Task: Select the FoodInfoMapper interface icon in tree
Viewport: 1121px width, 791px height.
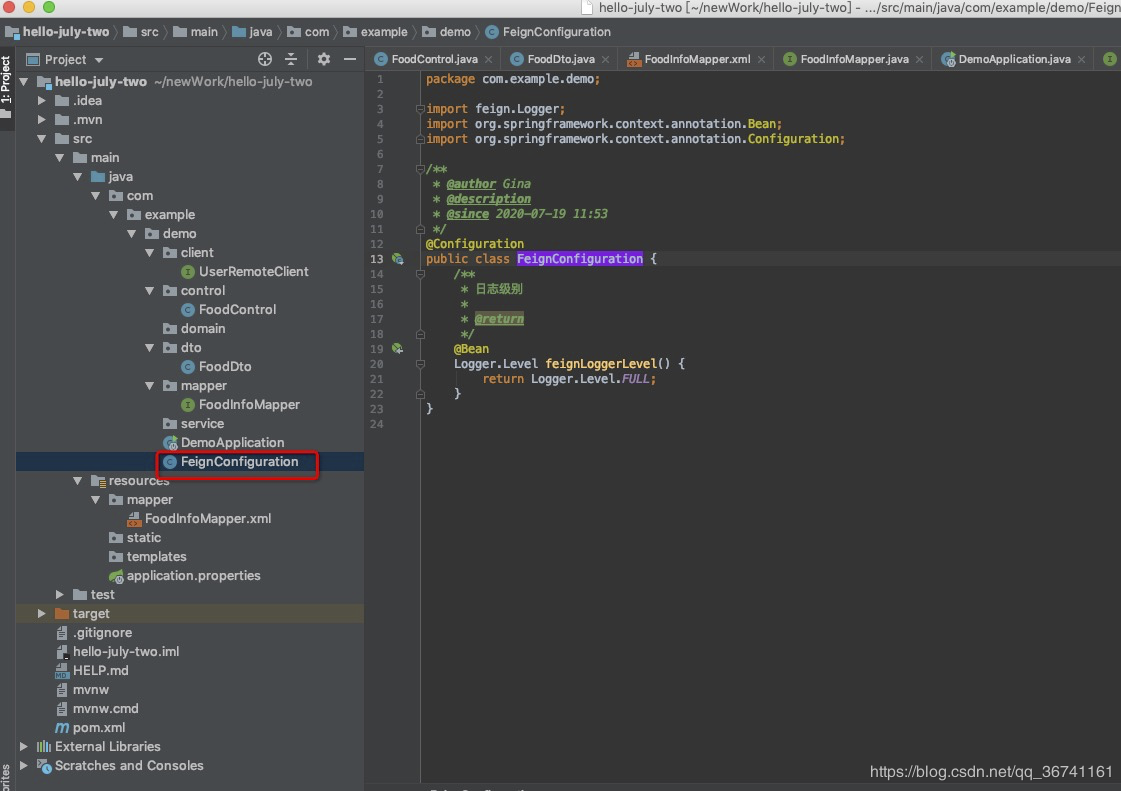Action: (188, 405)
